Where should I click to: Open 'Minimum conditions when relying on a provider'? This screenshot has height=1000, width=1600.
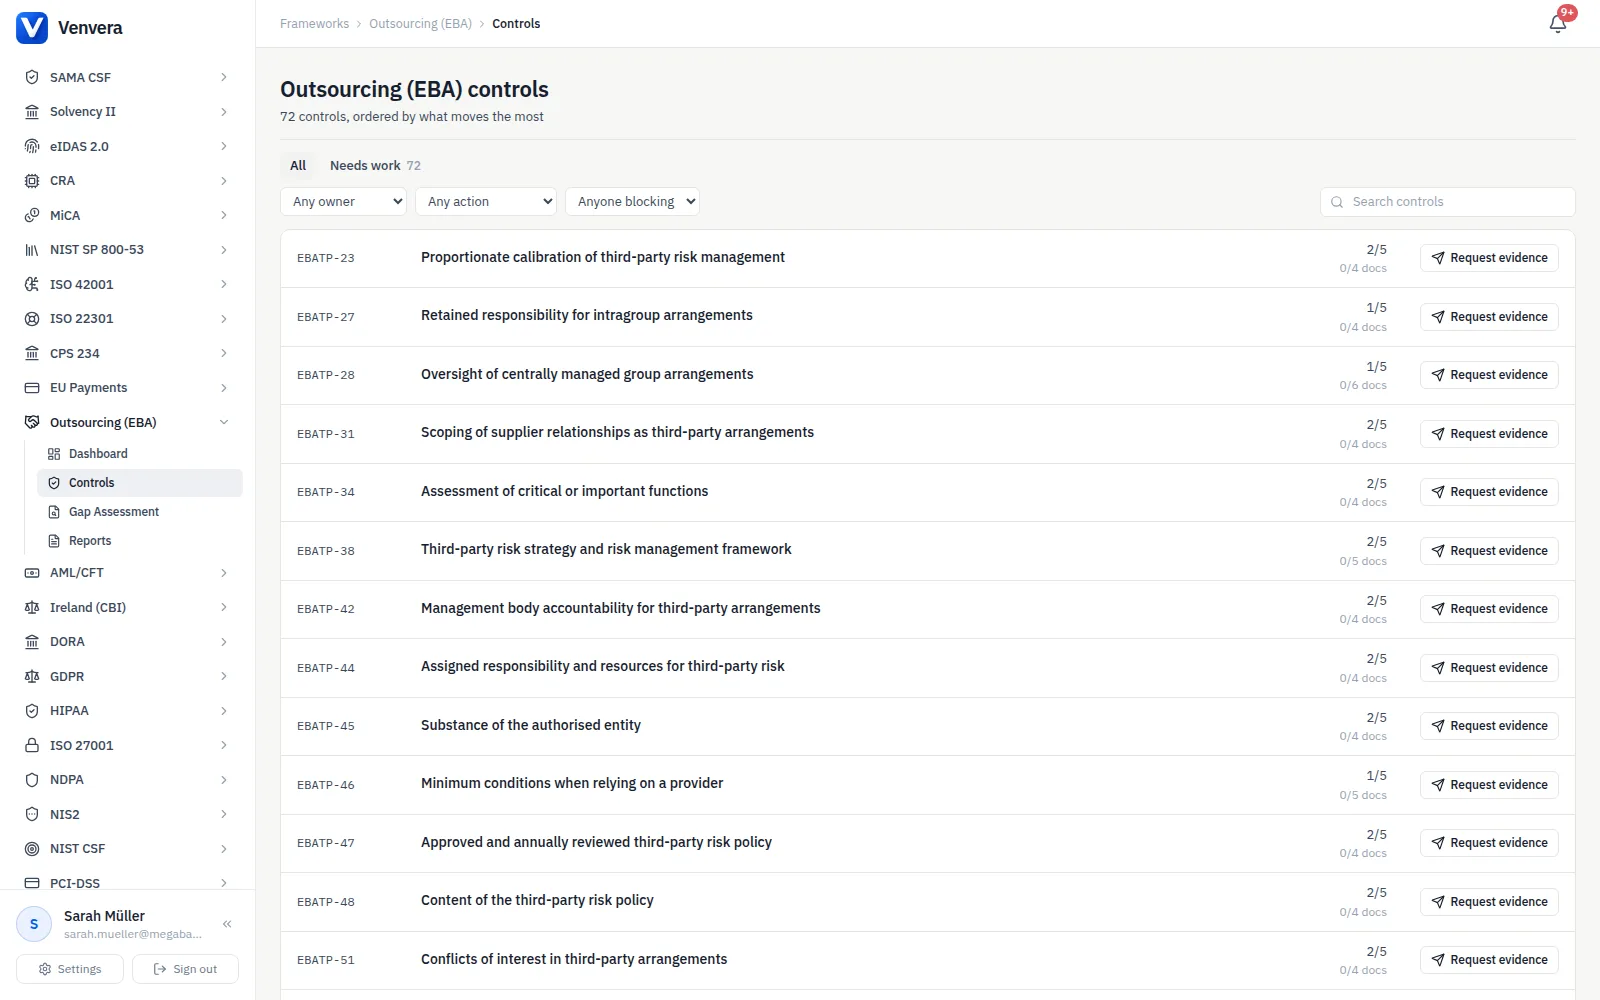point(572,783)
